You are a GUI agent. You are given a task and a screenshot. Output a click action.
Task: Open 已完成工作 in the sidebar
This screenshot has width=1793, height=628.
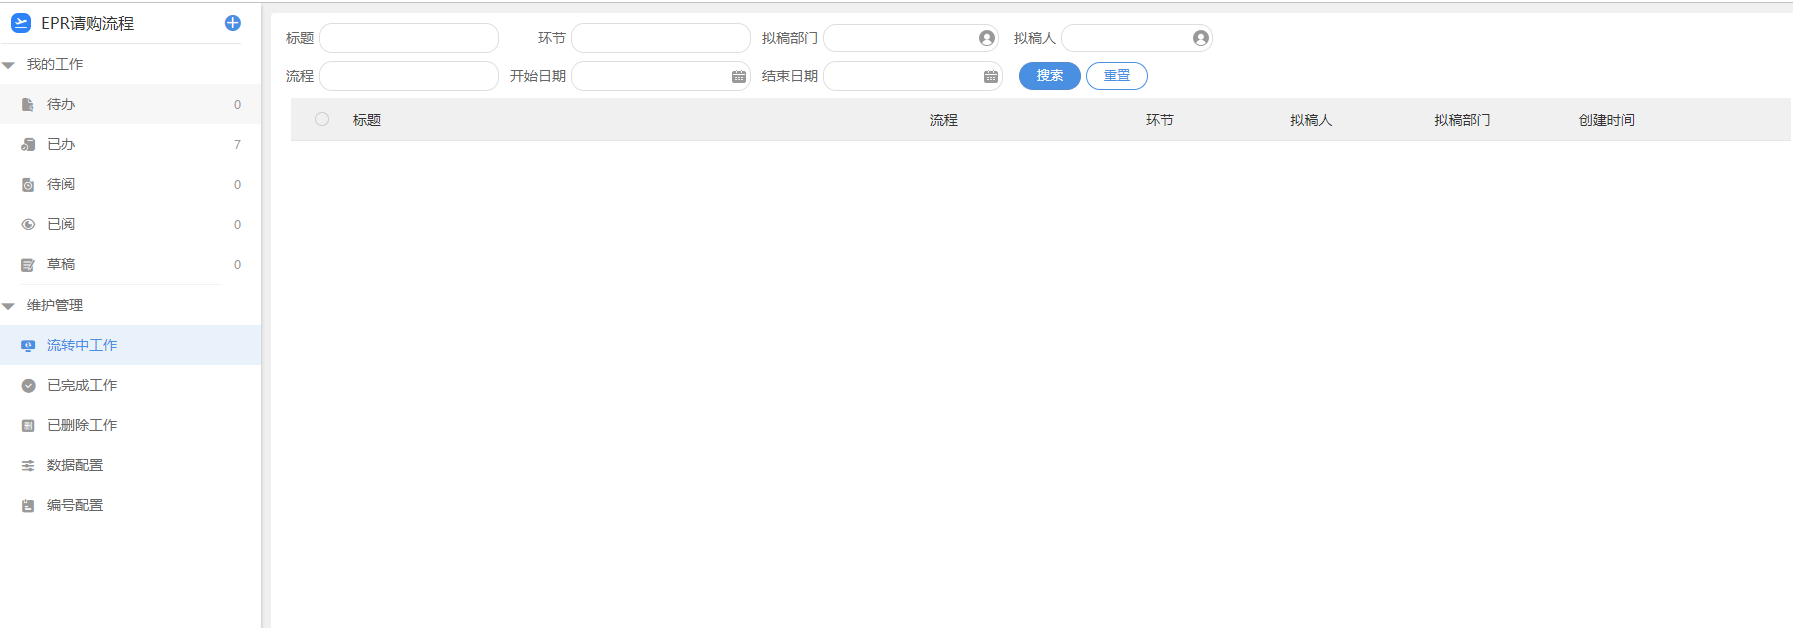[130, 385]
